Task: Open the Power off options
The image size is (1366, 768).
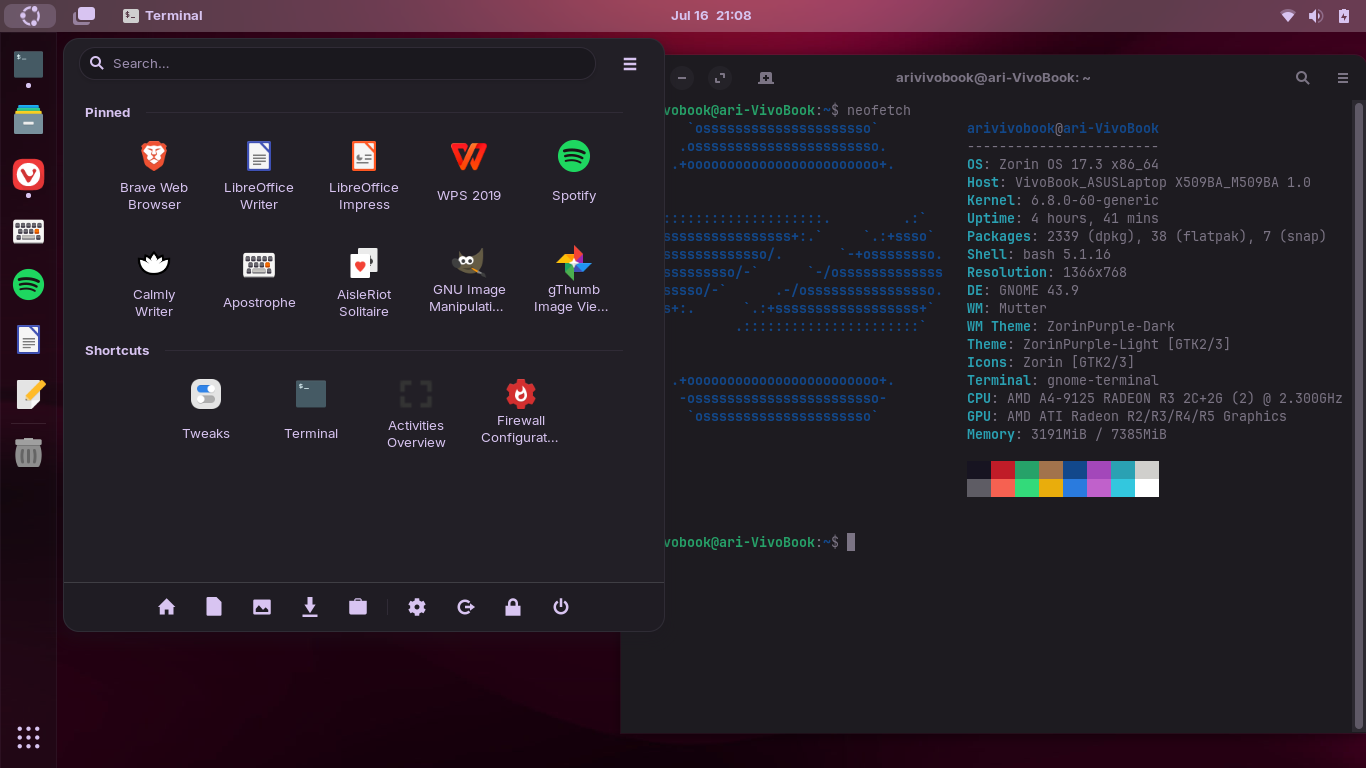Action: (561, 607)
